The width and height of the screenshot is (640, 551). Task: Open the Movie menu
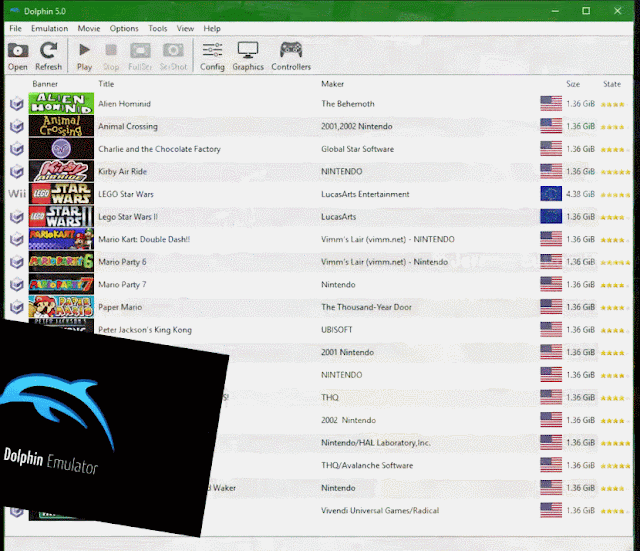89,29
